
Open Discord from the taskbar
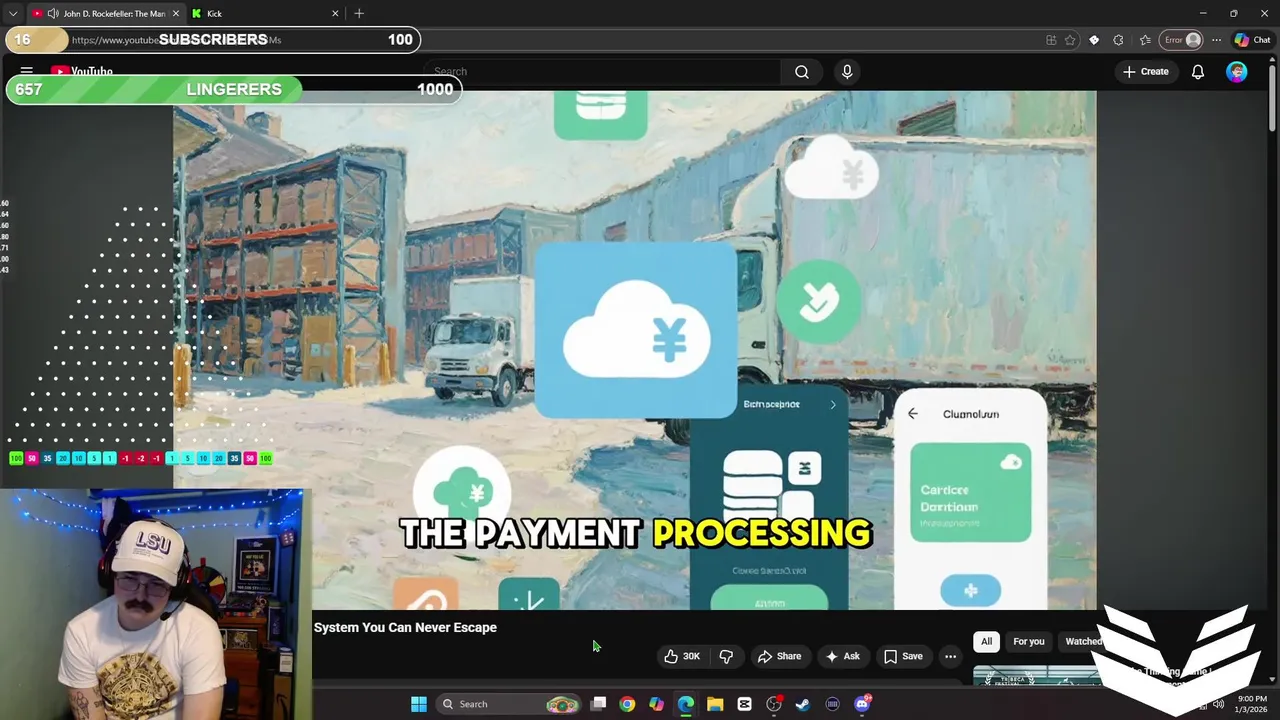click(x=862, y=704)
